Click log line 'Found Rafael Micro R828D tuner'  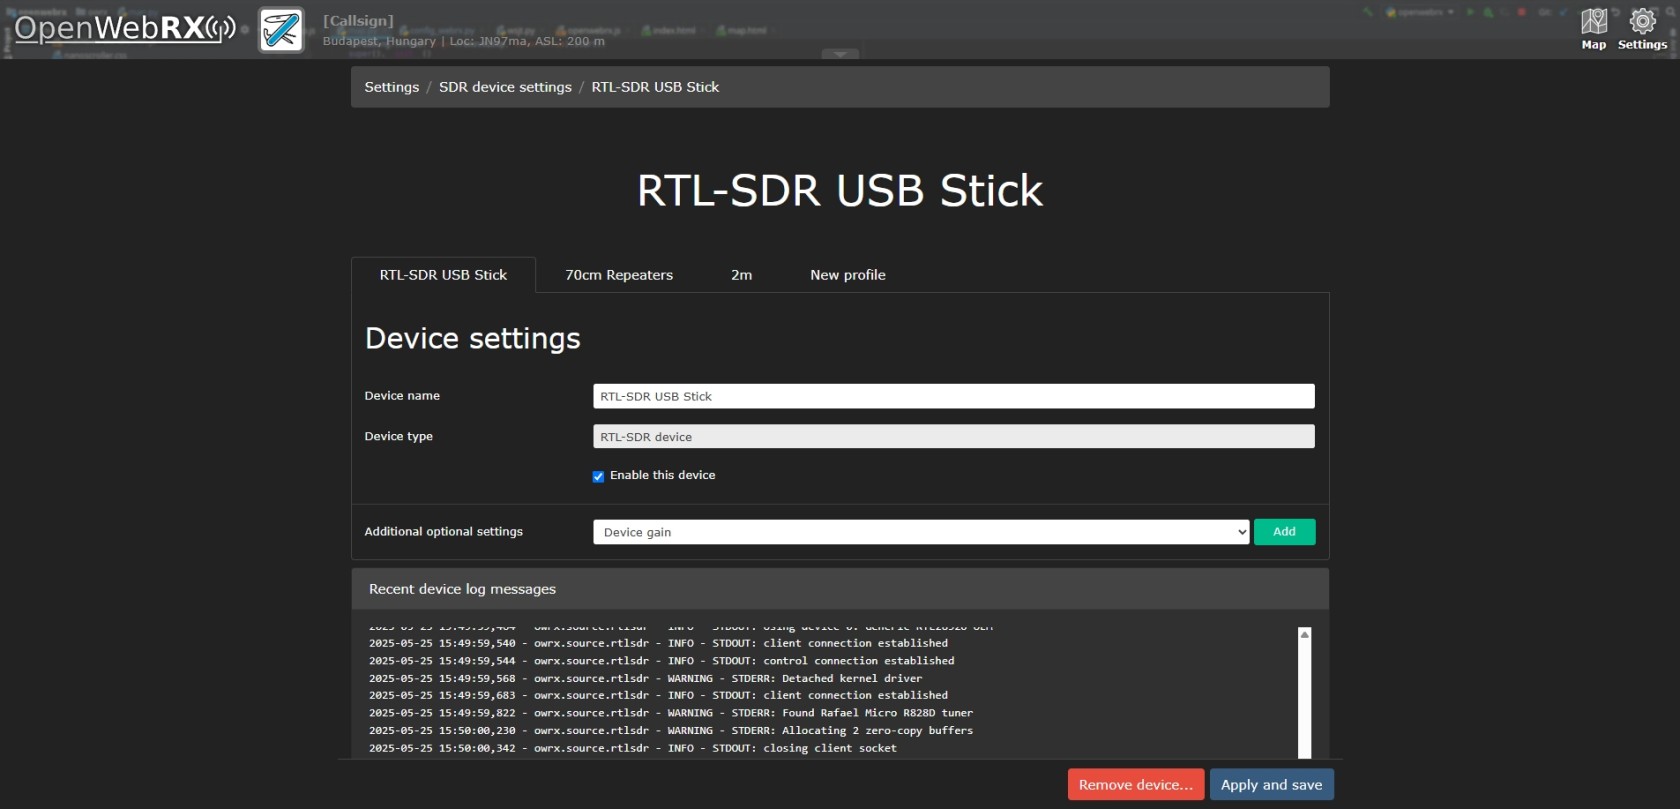[x=670, y=713]
